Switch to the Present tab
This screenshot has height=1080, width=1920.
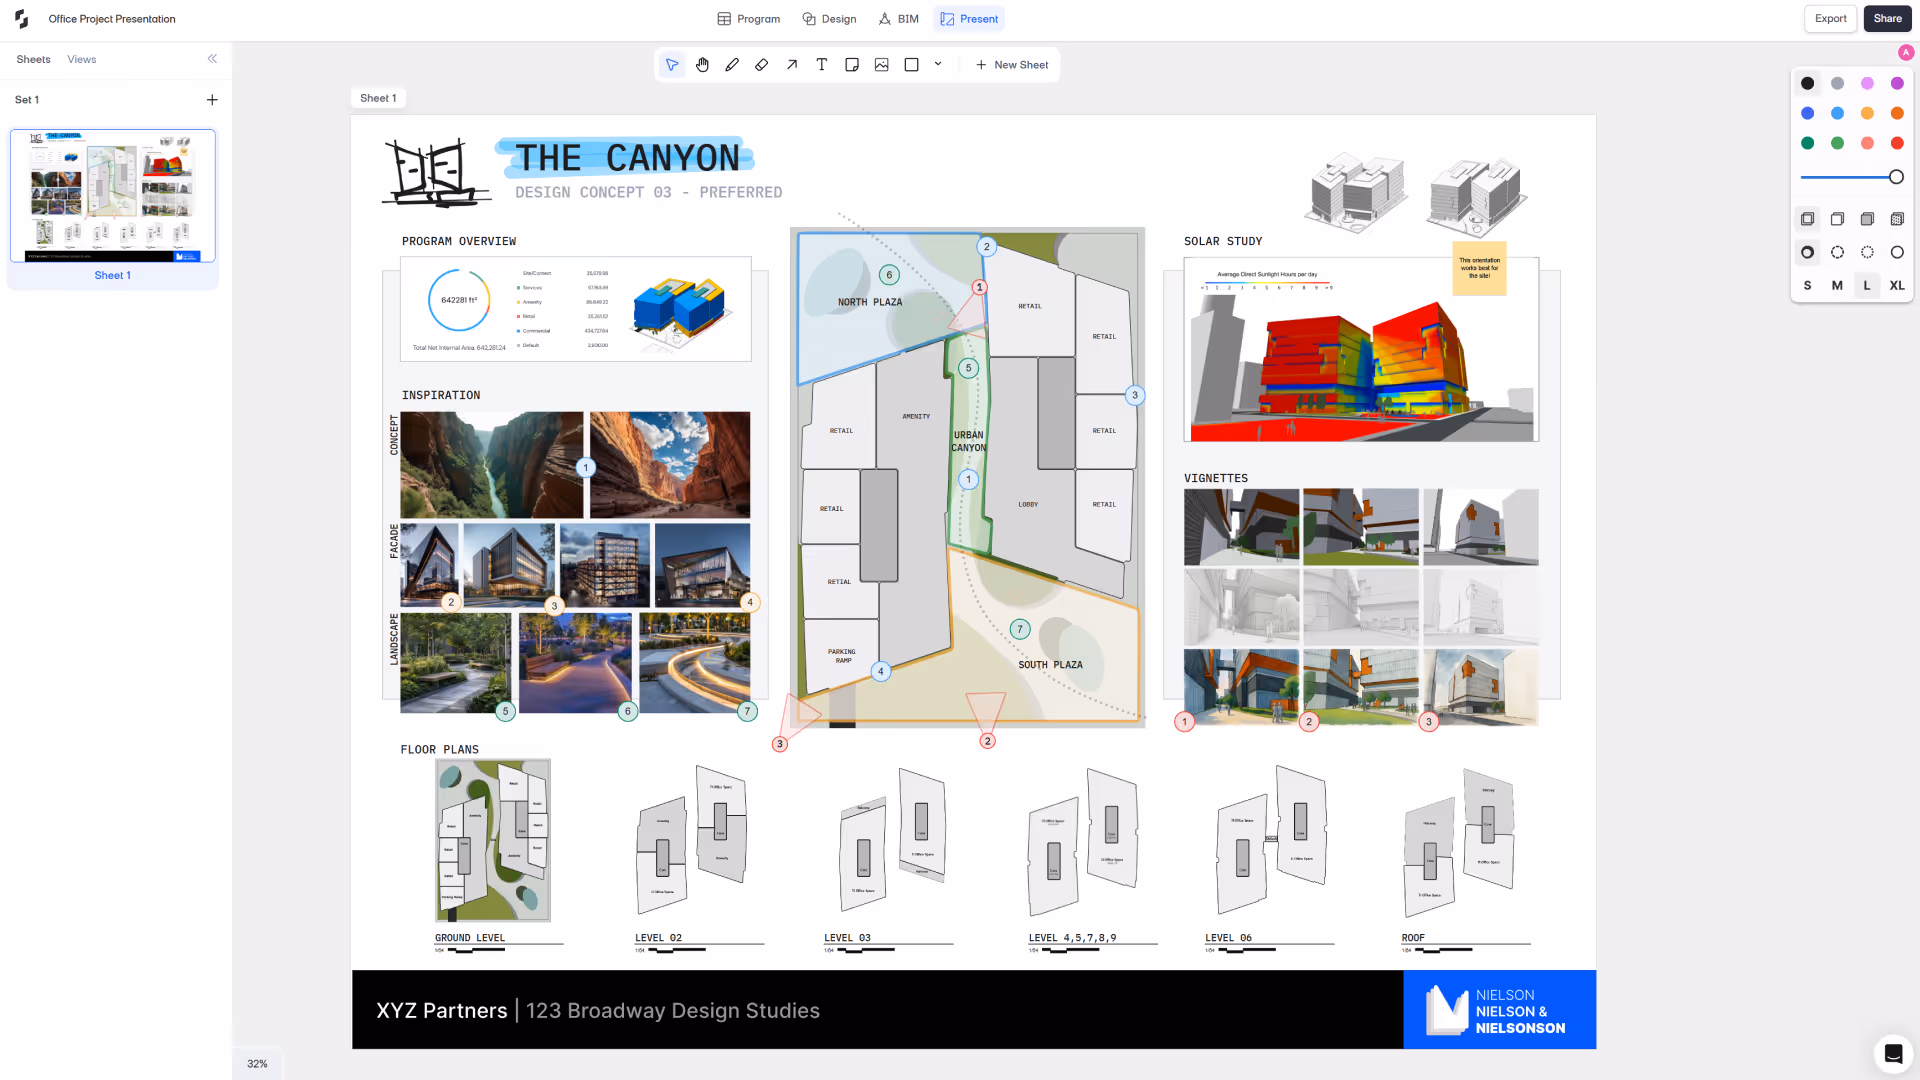[969, 19]
